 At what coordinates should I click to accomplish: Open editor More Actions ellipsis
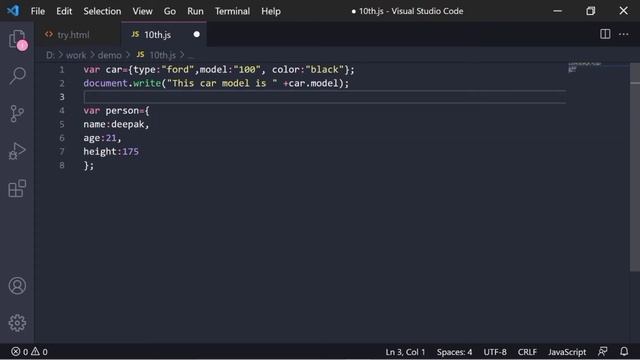pyautogui.click(x=624, y=34)
